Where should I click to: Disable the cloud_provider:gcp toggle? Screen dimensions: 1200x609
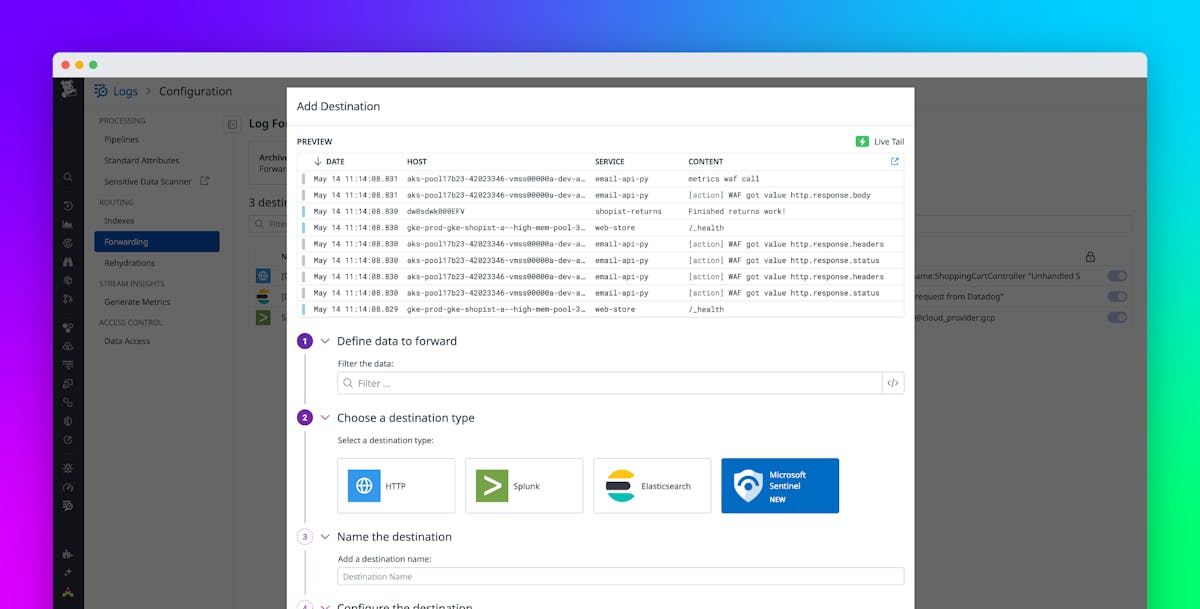click(1117, 317)
